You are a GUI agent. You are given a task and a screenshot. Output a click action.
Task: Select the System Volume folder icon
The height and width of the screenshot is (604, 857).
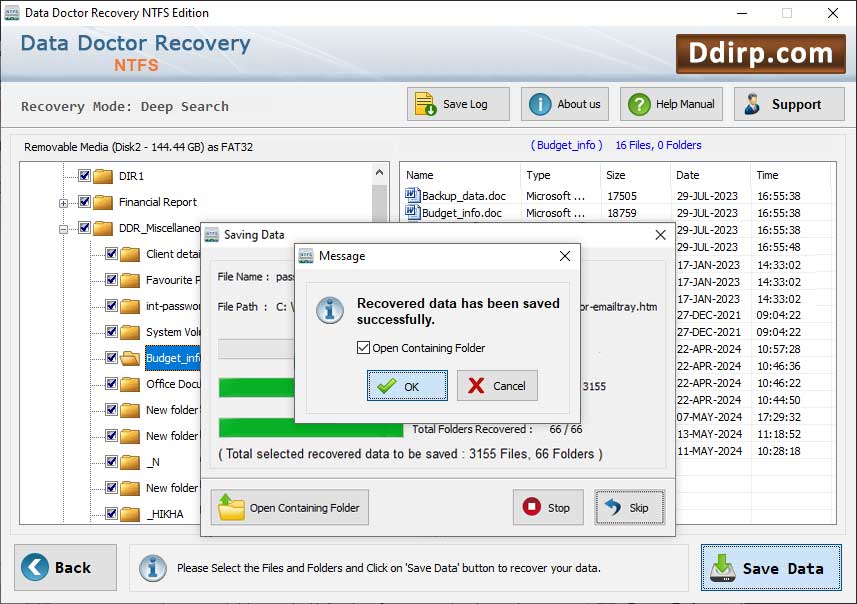pyautogui.click(x=130, y=332)
